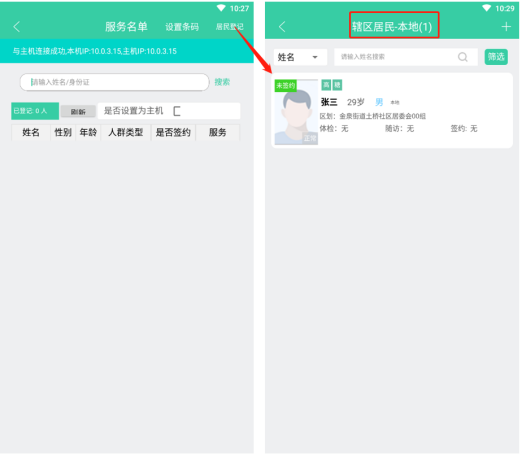Tap the 已登记: 0人 counter label
523x455 pixels.
pyautogui.click(x=35, y=111)
